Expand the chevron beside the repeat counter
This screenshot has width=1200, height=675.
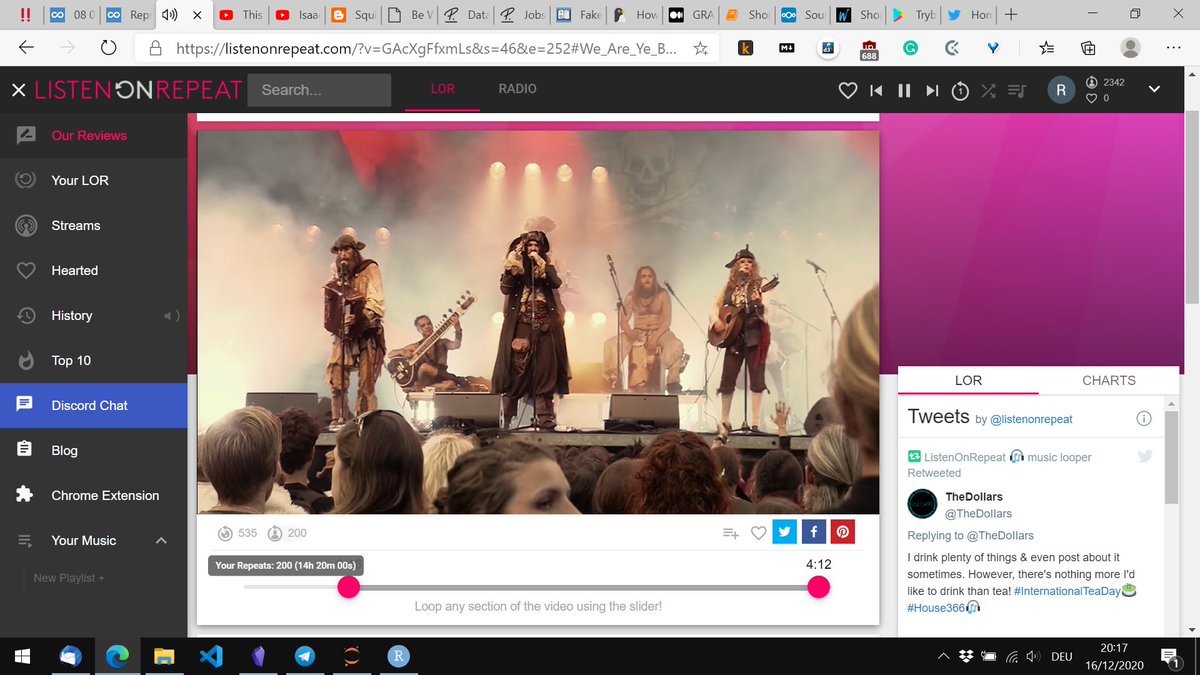tap(1154, 89)
